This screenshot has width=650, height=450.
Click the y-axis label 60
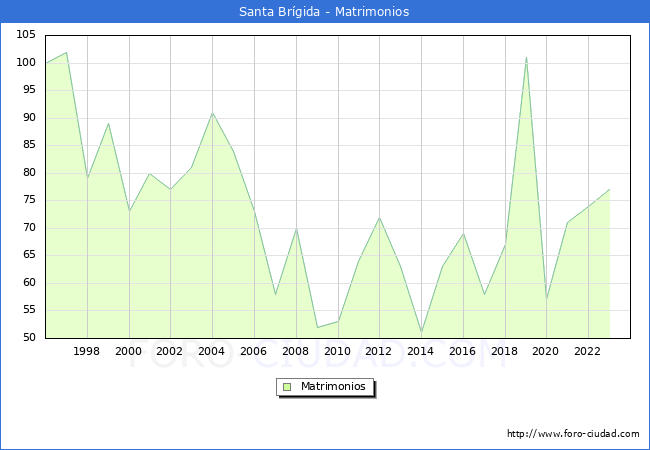pyautogui.click(x=29, y=283)
